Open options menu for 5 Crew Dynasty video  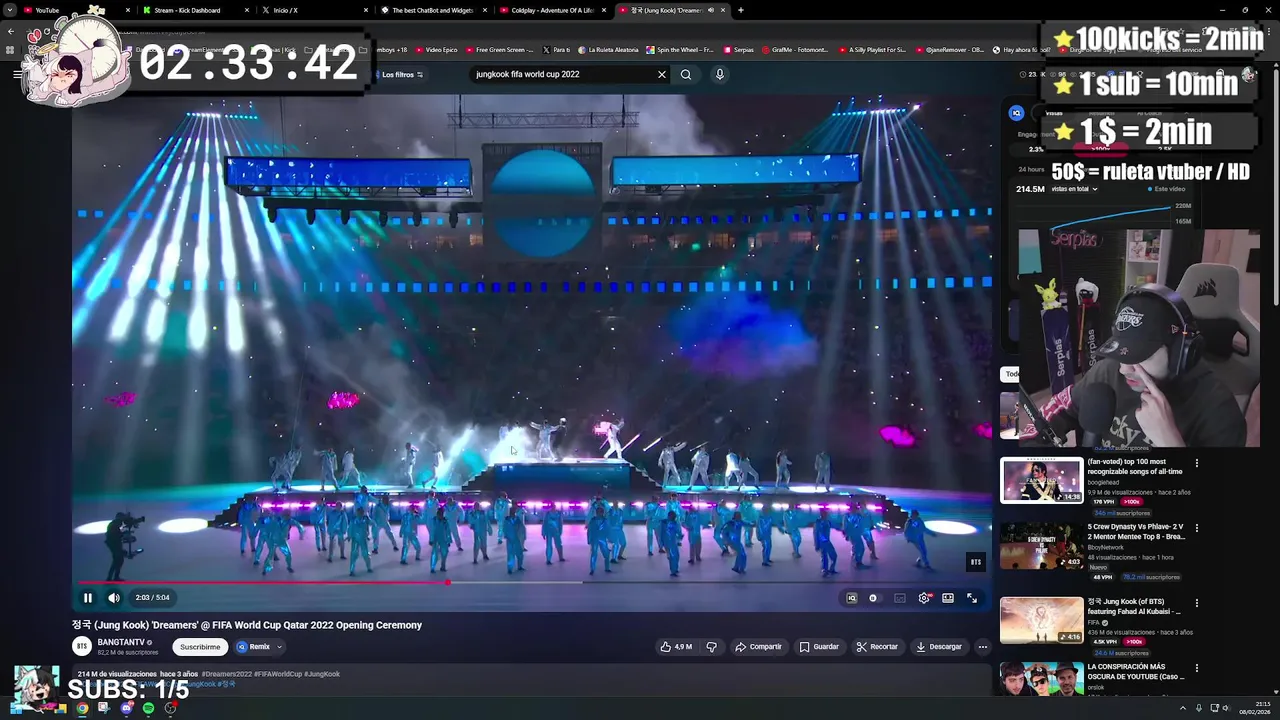click(x=1196, y=528)
